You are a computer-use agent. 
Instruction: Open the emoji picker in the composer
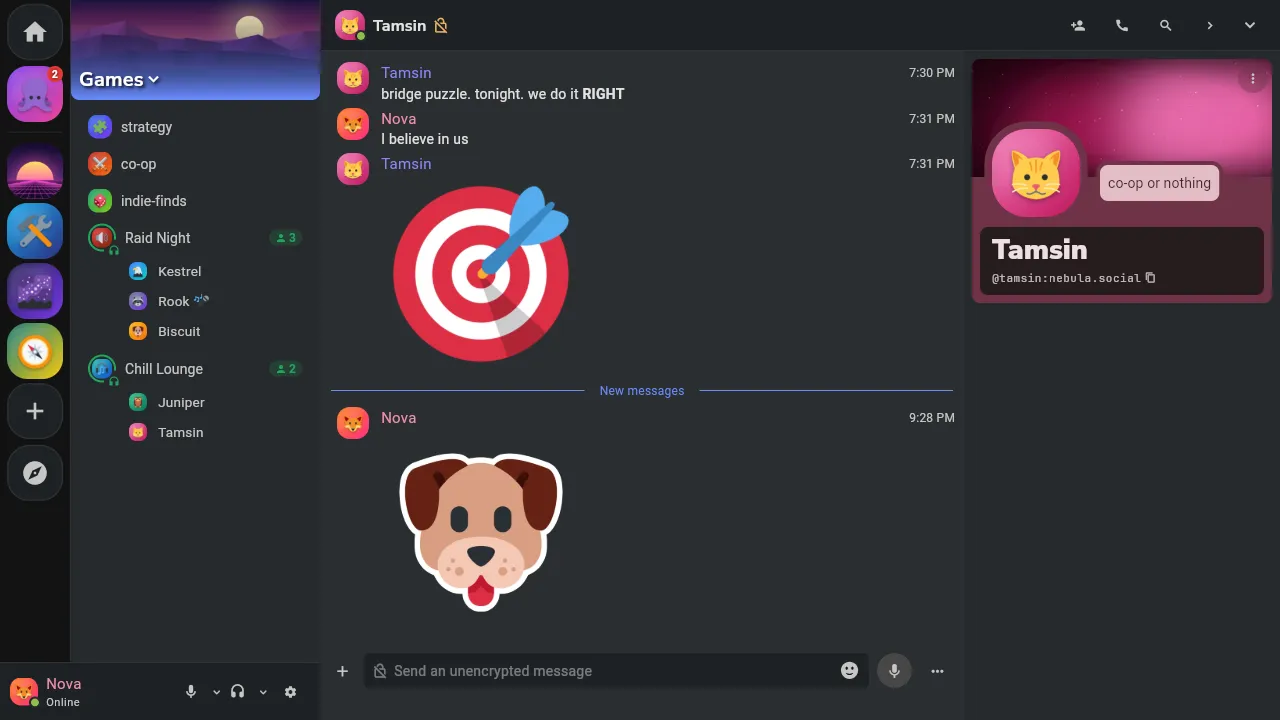click(850, 671)
